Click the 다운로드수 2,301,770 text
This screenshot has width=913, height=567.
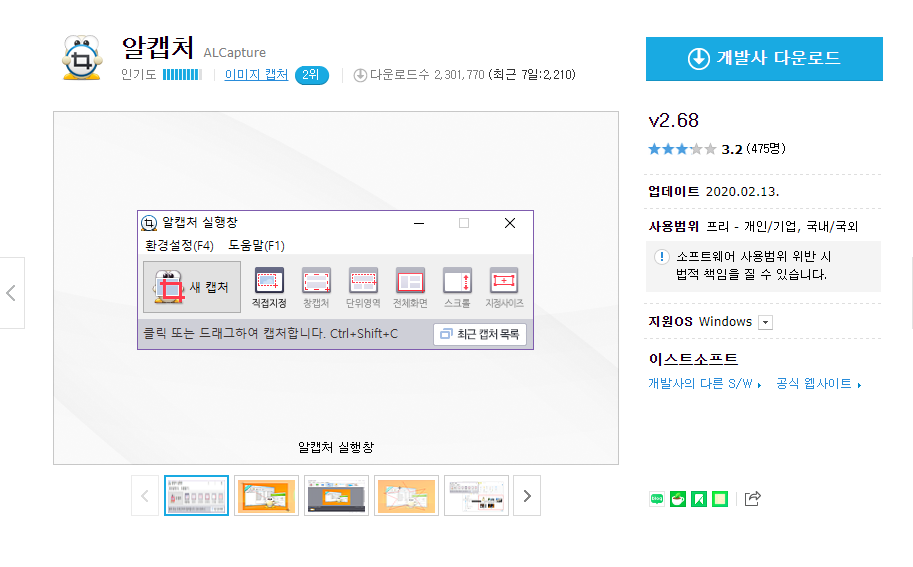coord(427,75)
